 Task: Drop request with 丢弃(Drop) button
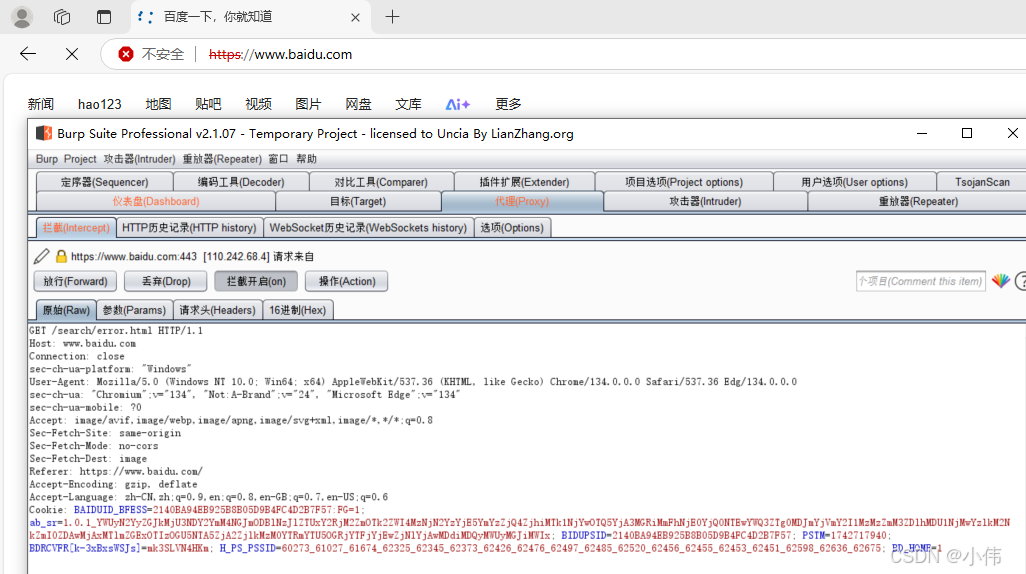(x=166, y=281)
